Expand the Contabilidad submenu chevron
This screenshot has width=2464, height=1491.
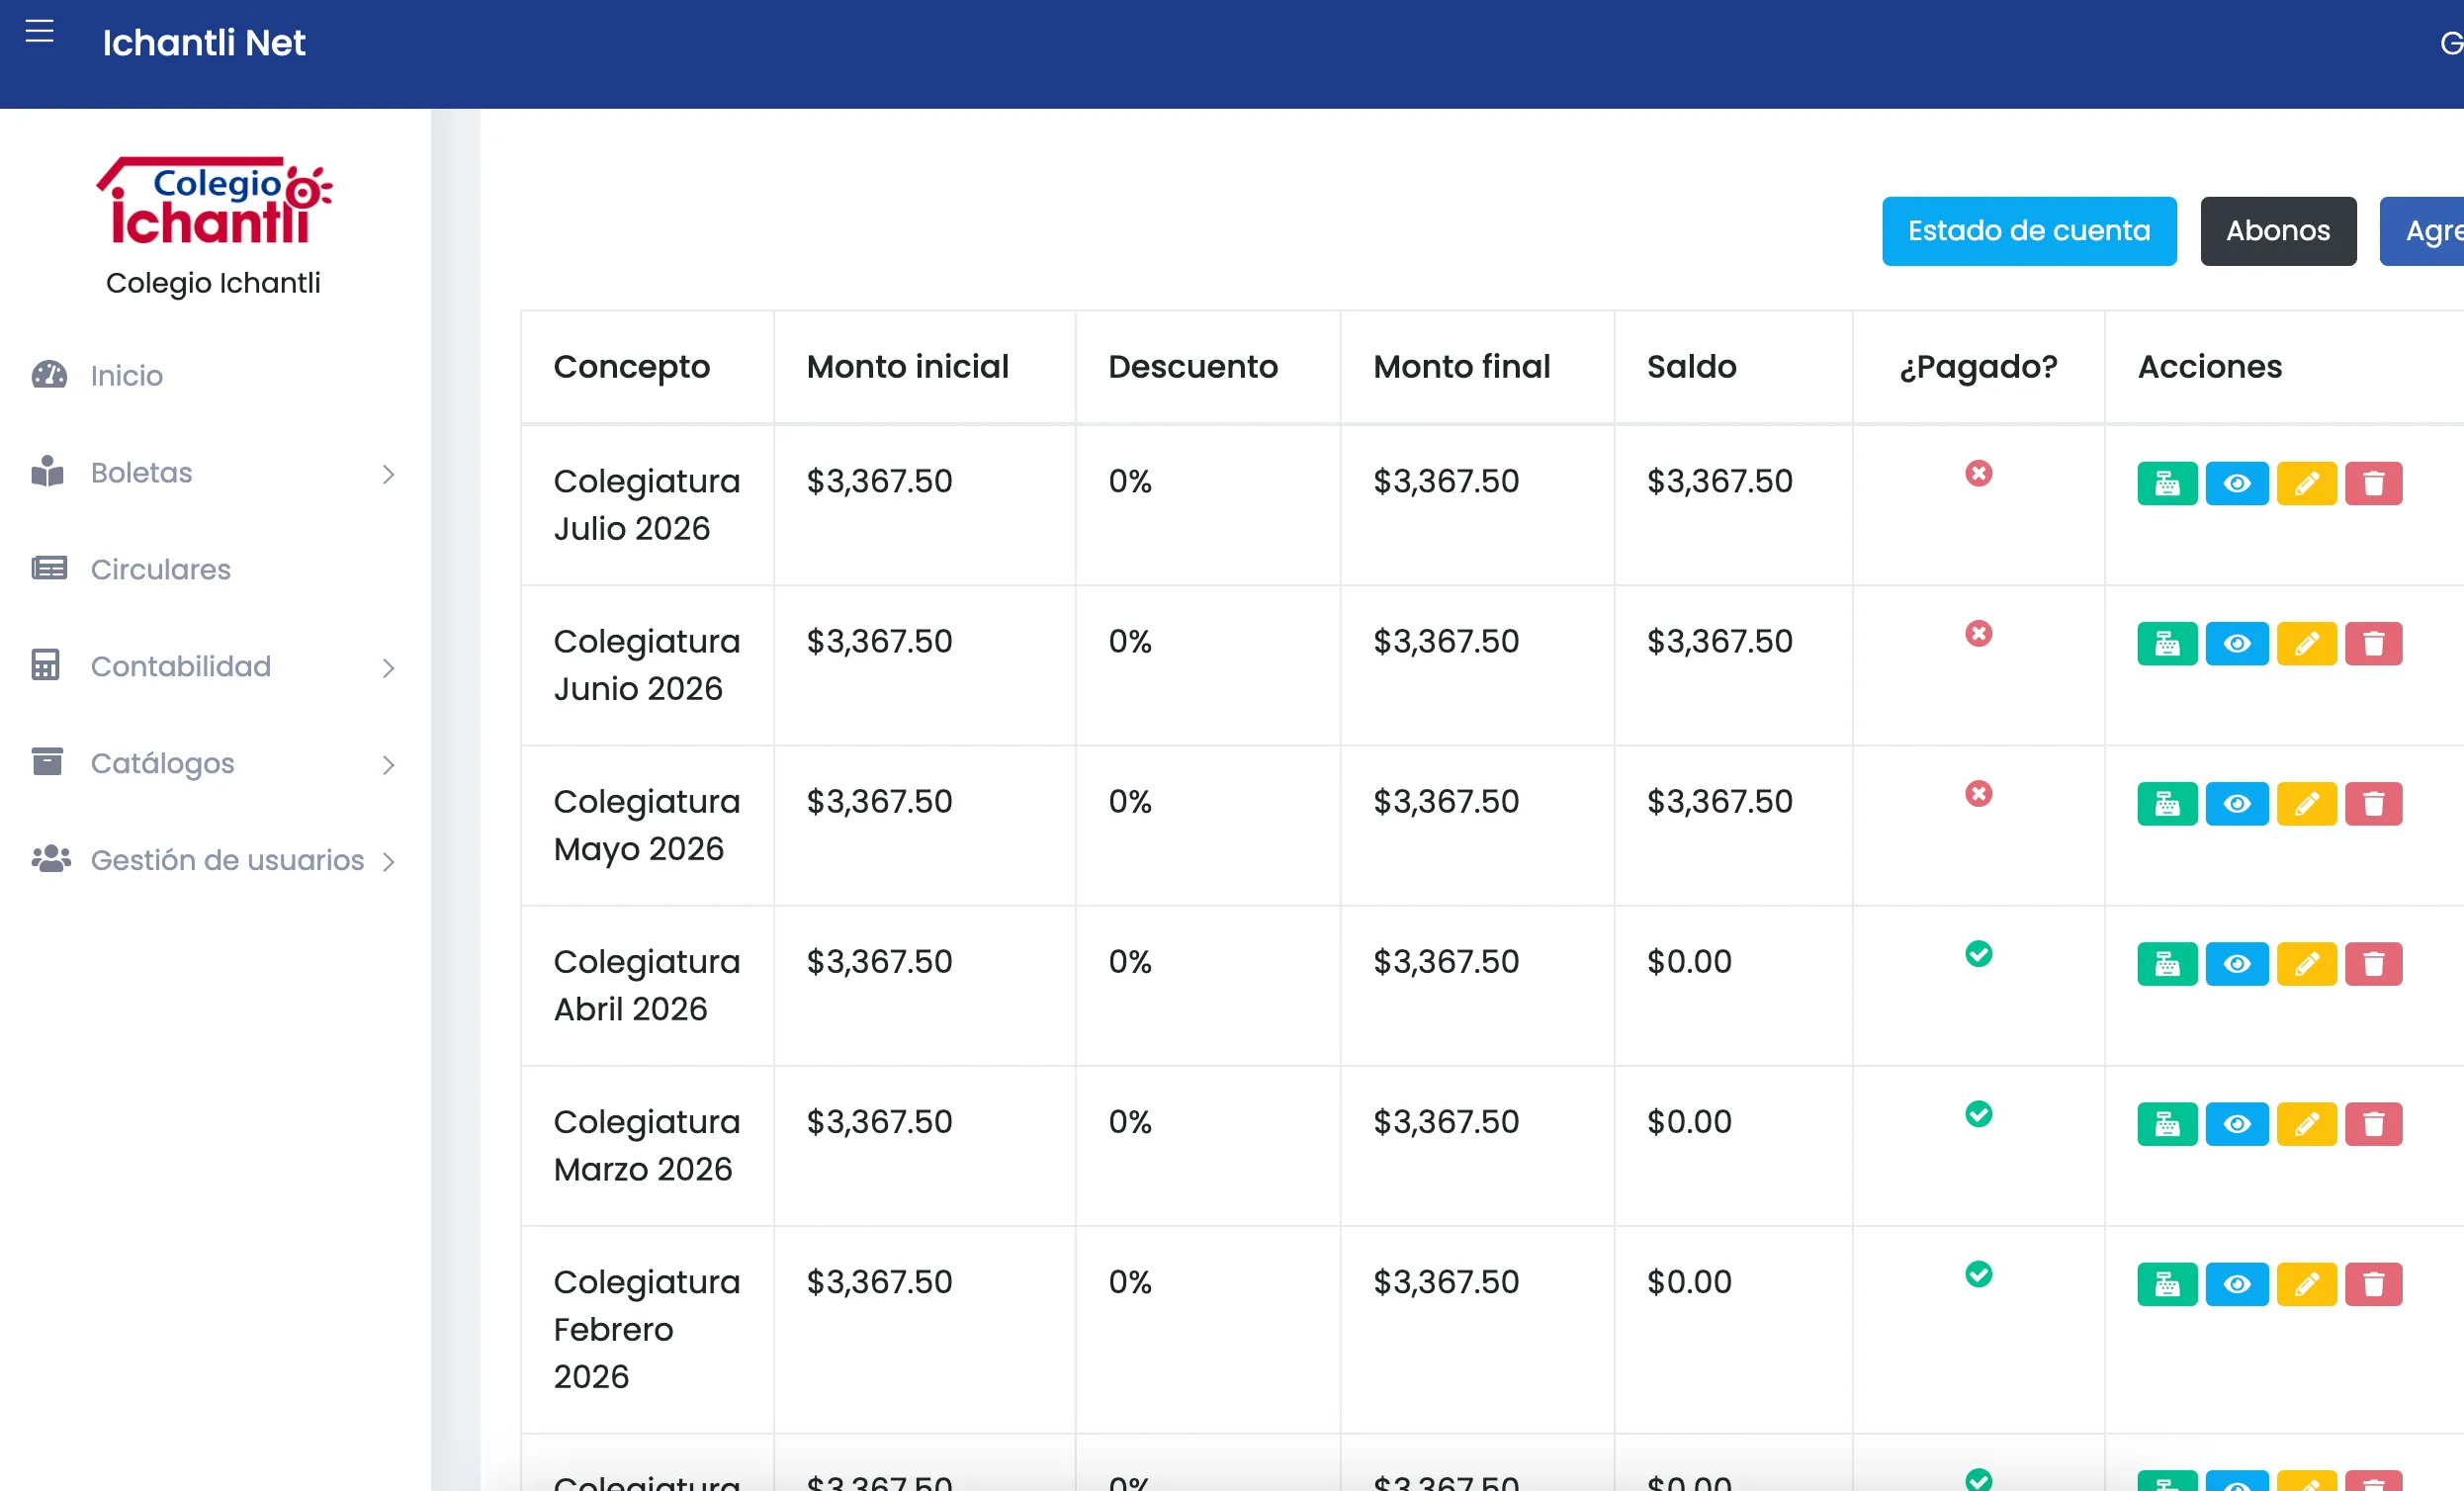[x=389, y=668]
